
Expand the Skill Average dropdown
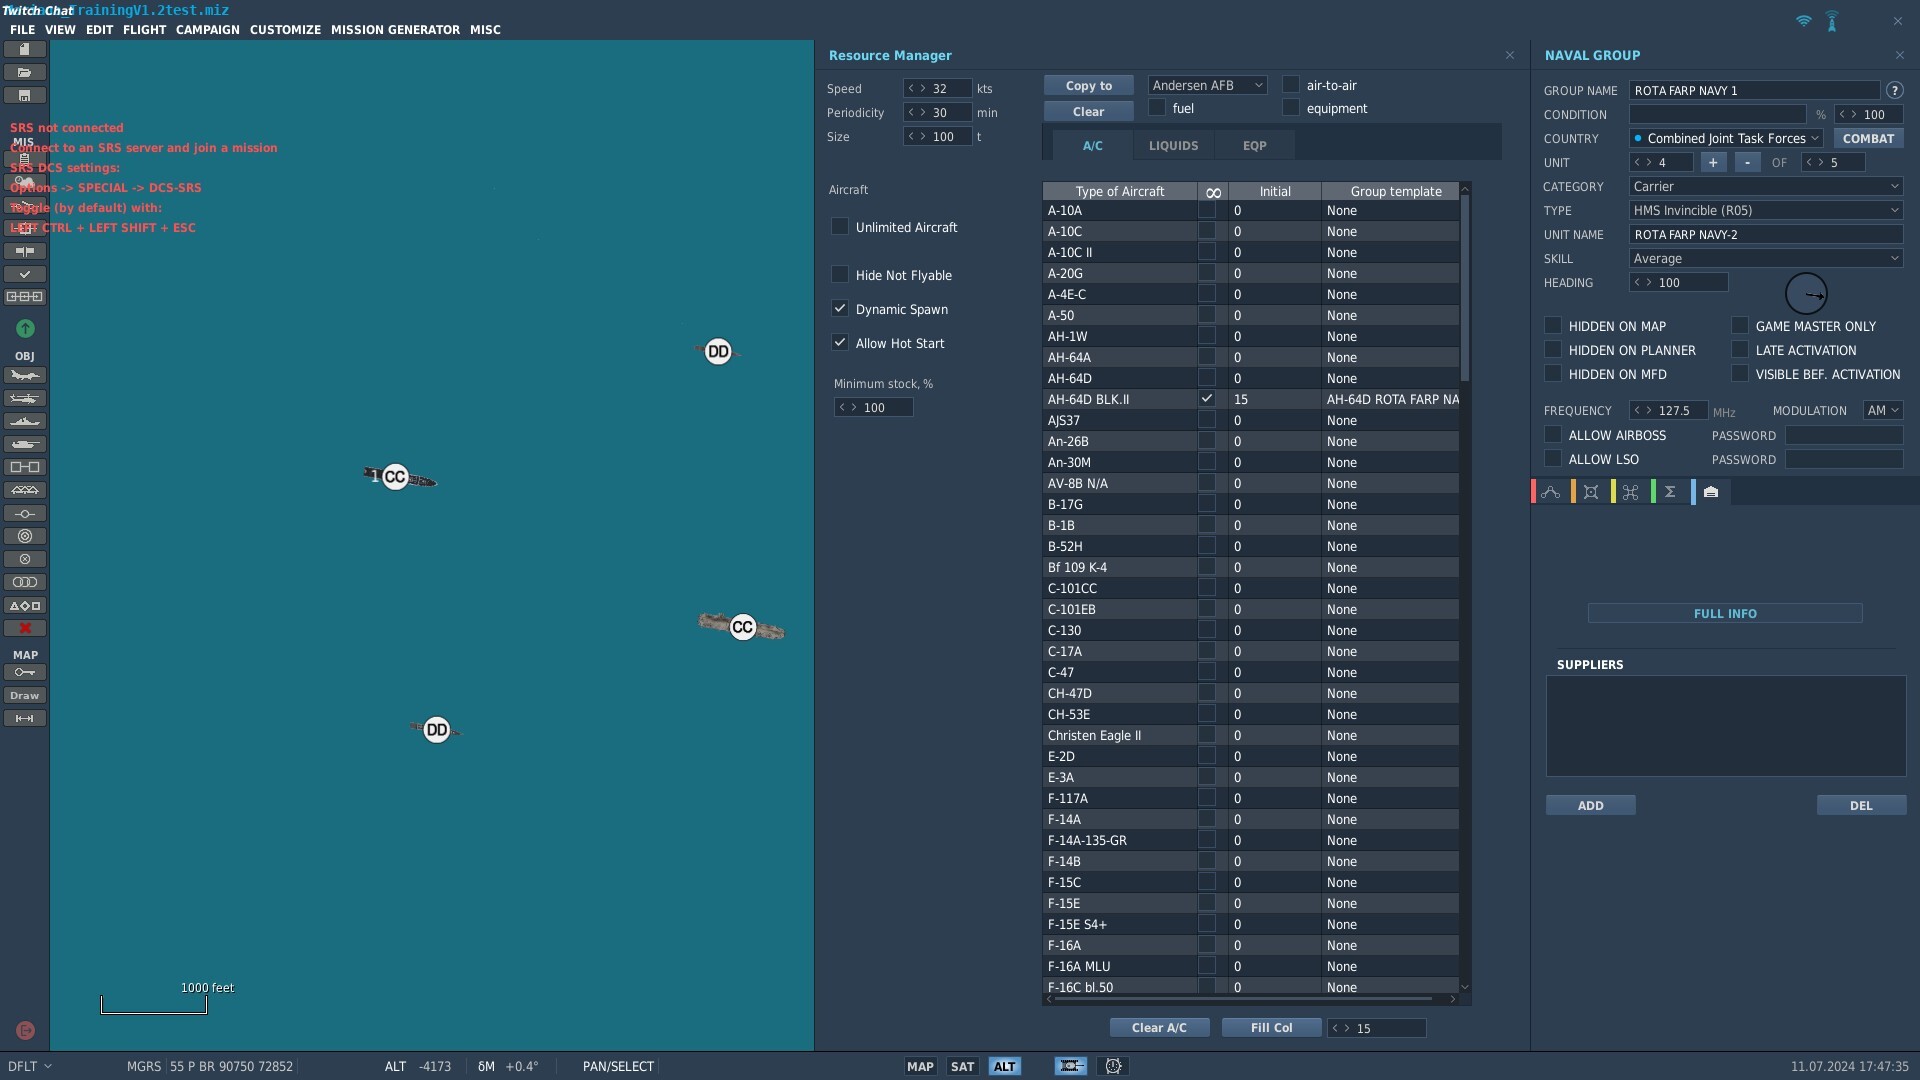coord(1765,259)
